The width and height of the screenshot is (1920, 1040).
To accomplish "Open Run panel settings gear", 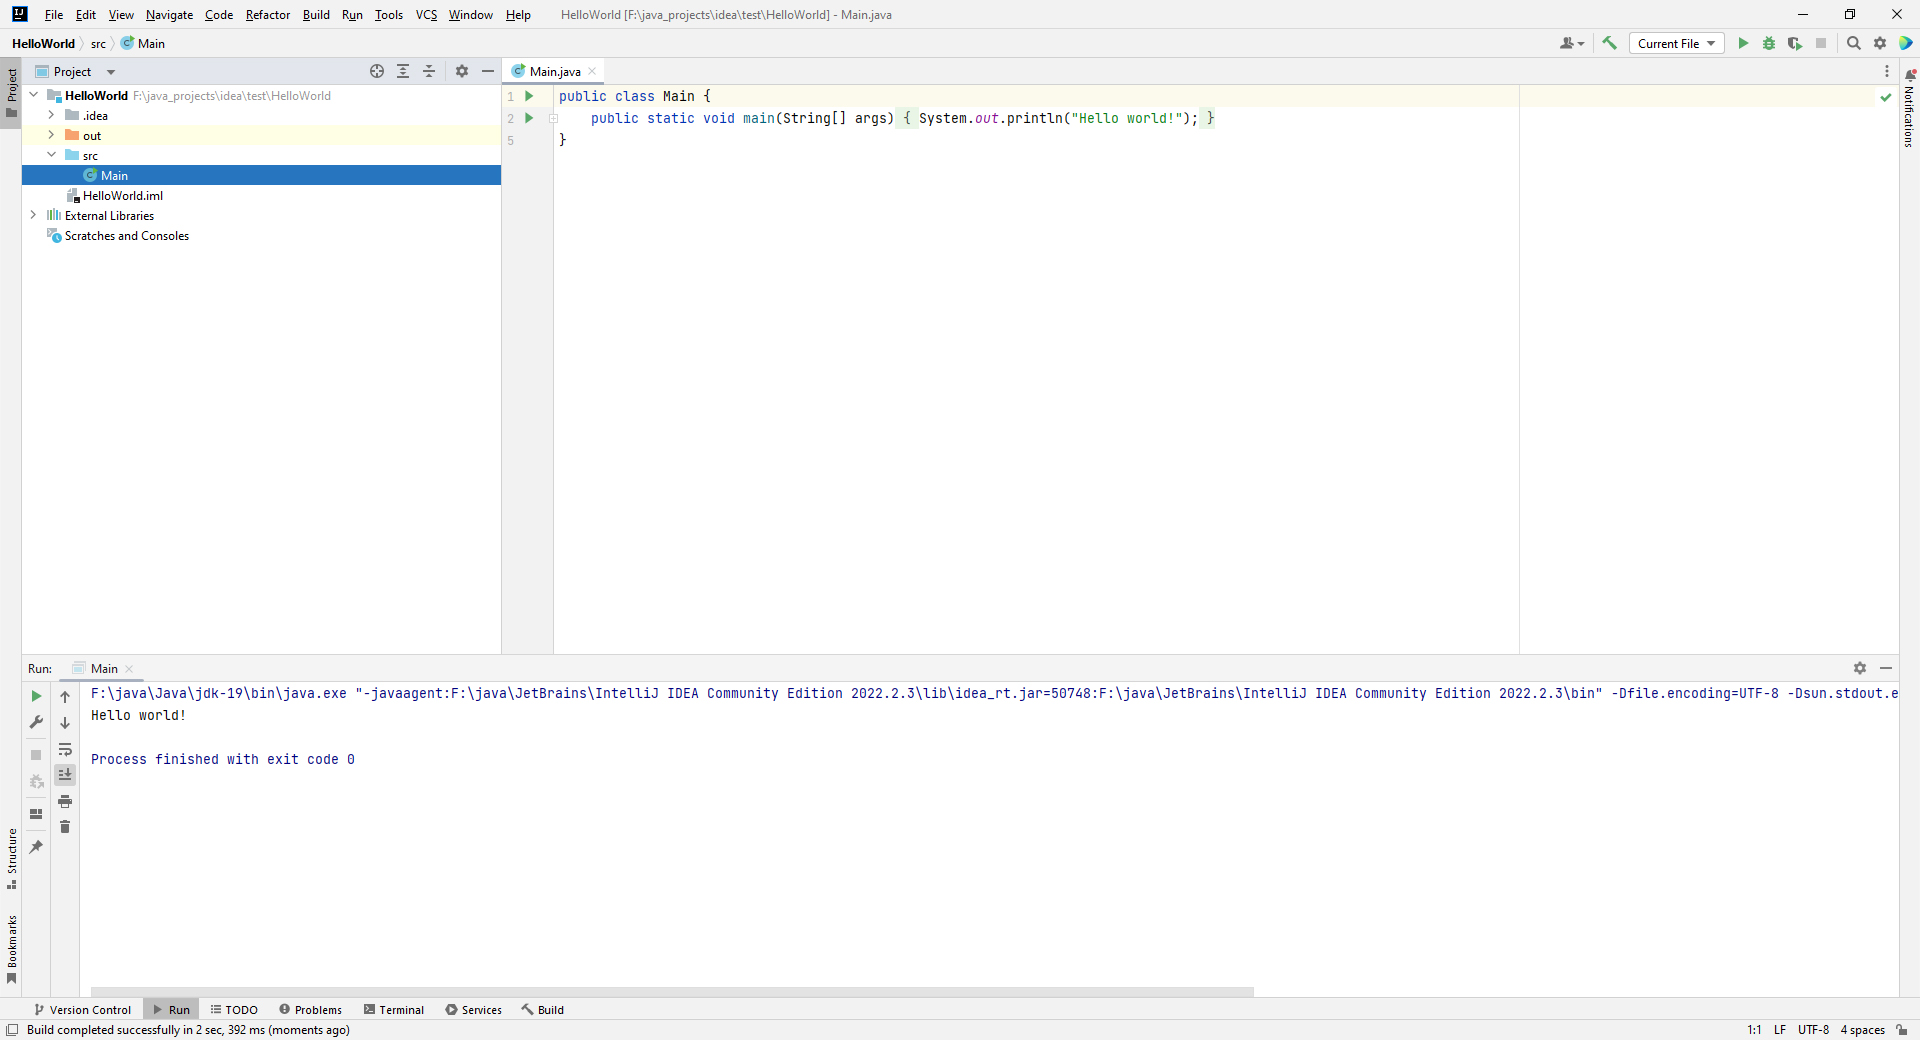I will click(x=1860, y=668).
